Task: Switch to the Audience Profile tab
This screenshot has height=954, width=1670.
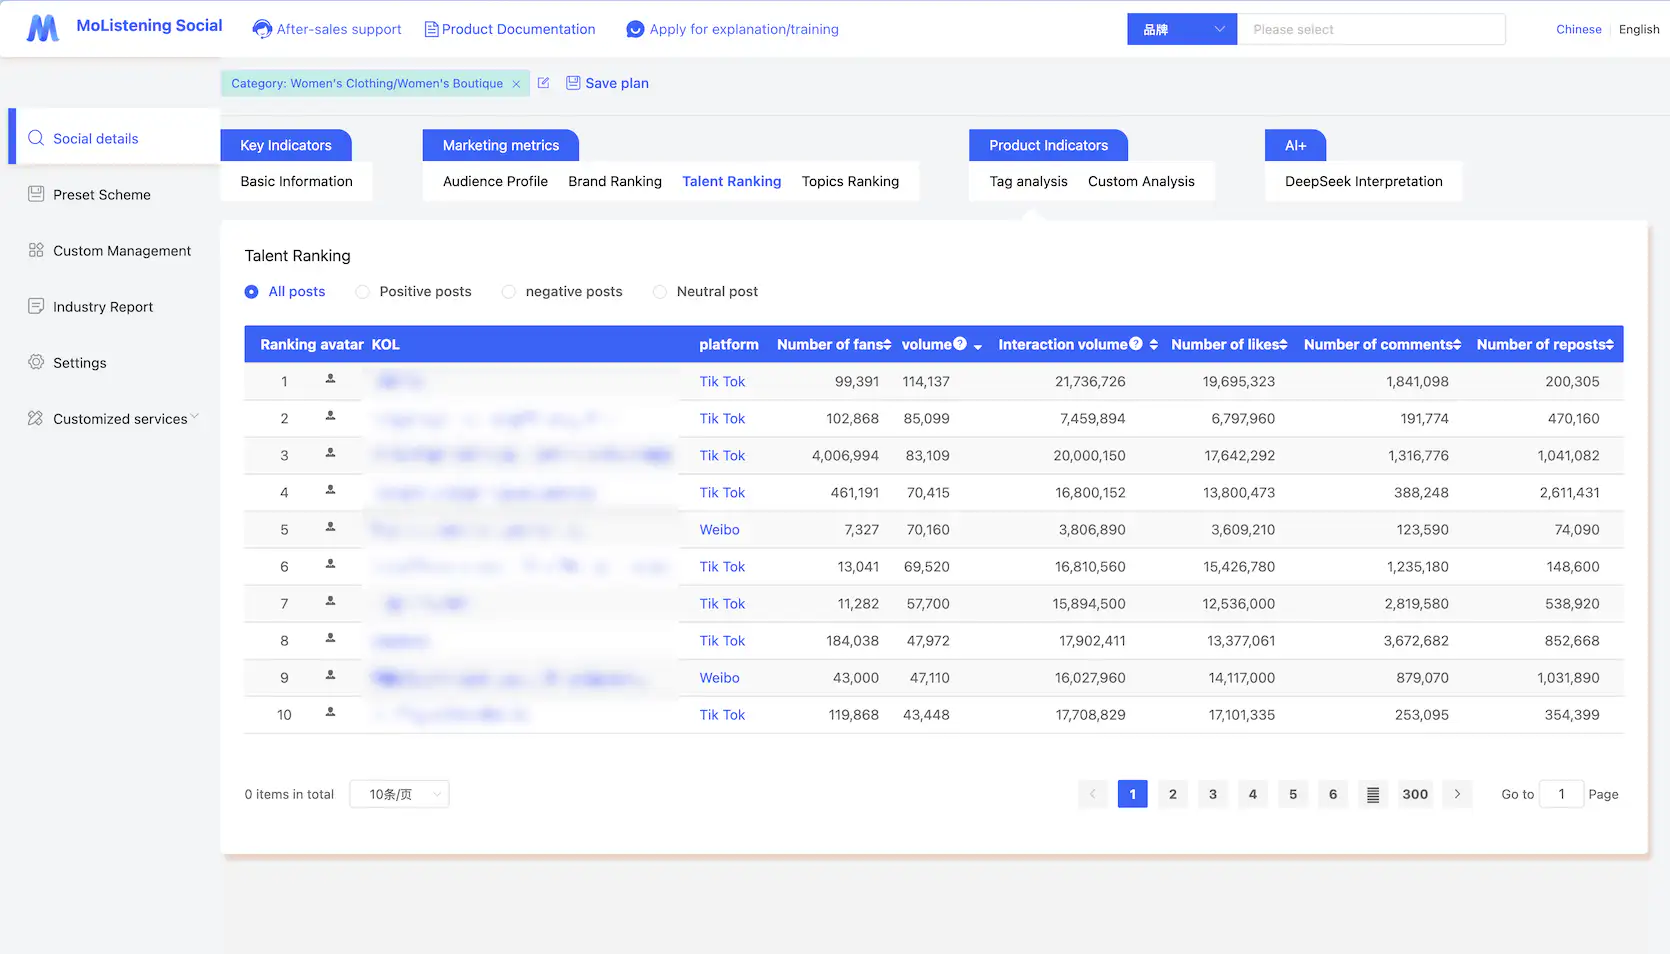Action: pos(494,181)
